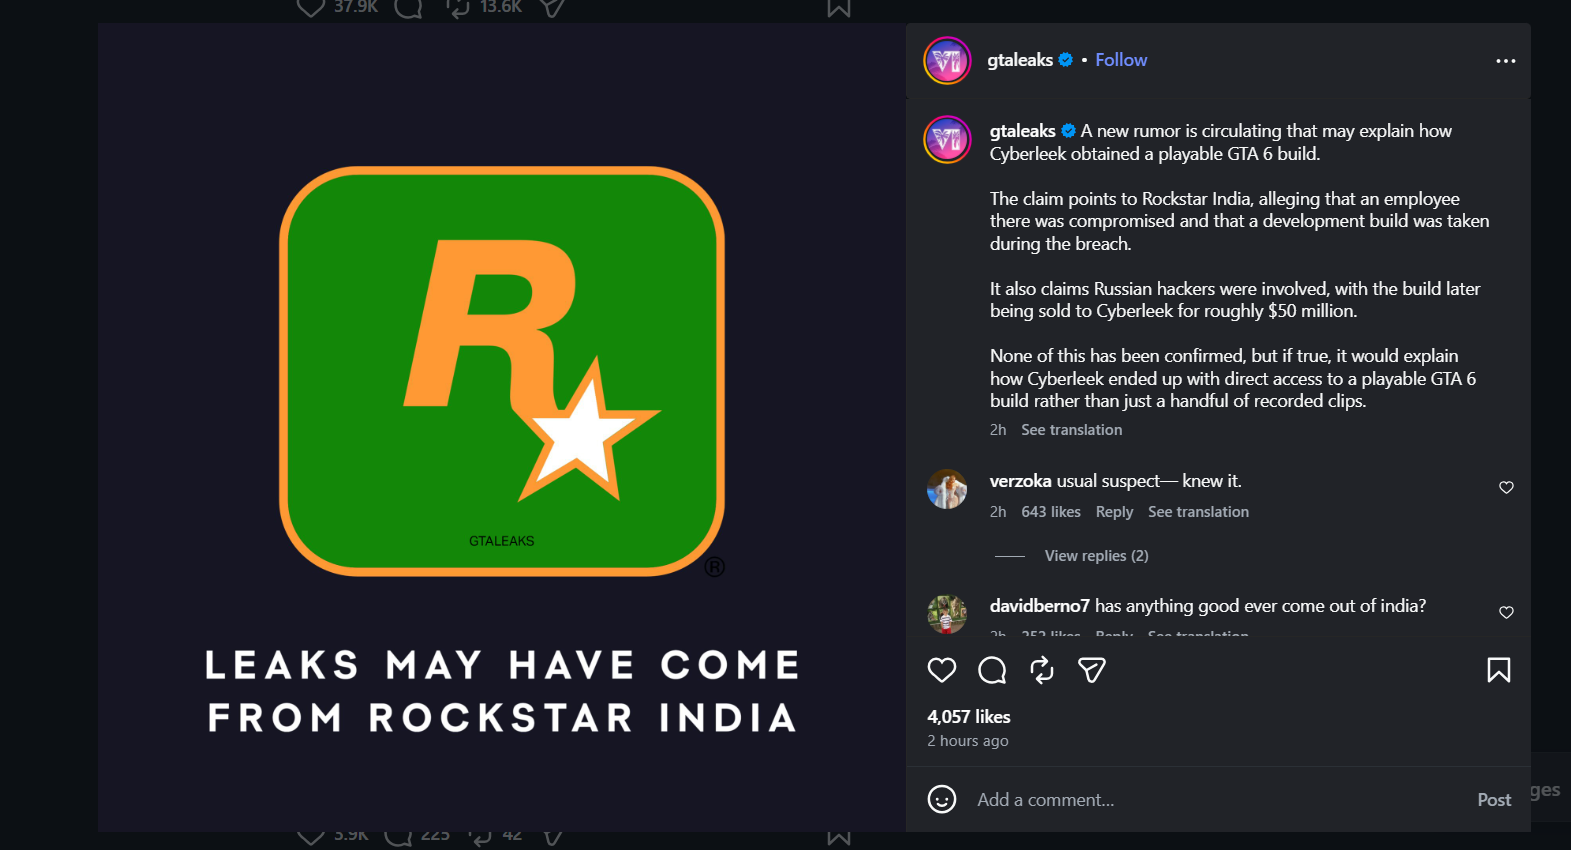Repost using the circular arrows icon
Image resolution: width=1571 pixels, height=850 pixels.
1042,670
